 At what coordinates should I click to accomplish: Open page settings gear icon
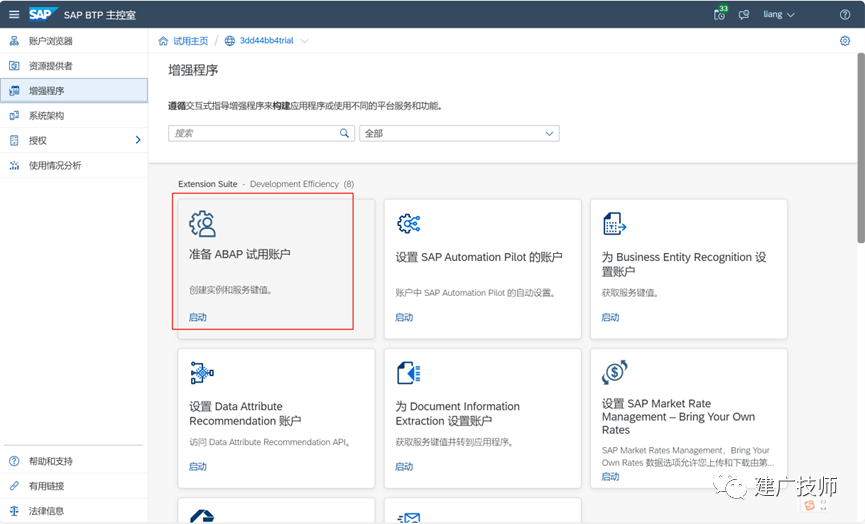click(845, 41)
